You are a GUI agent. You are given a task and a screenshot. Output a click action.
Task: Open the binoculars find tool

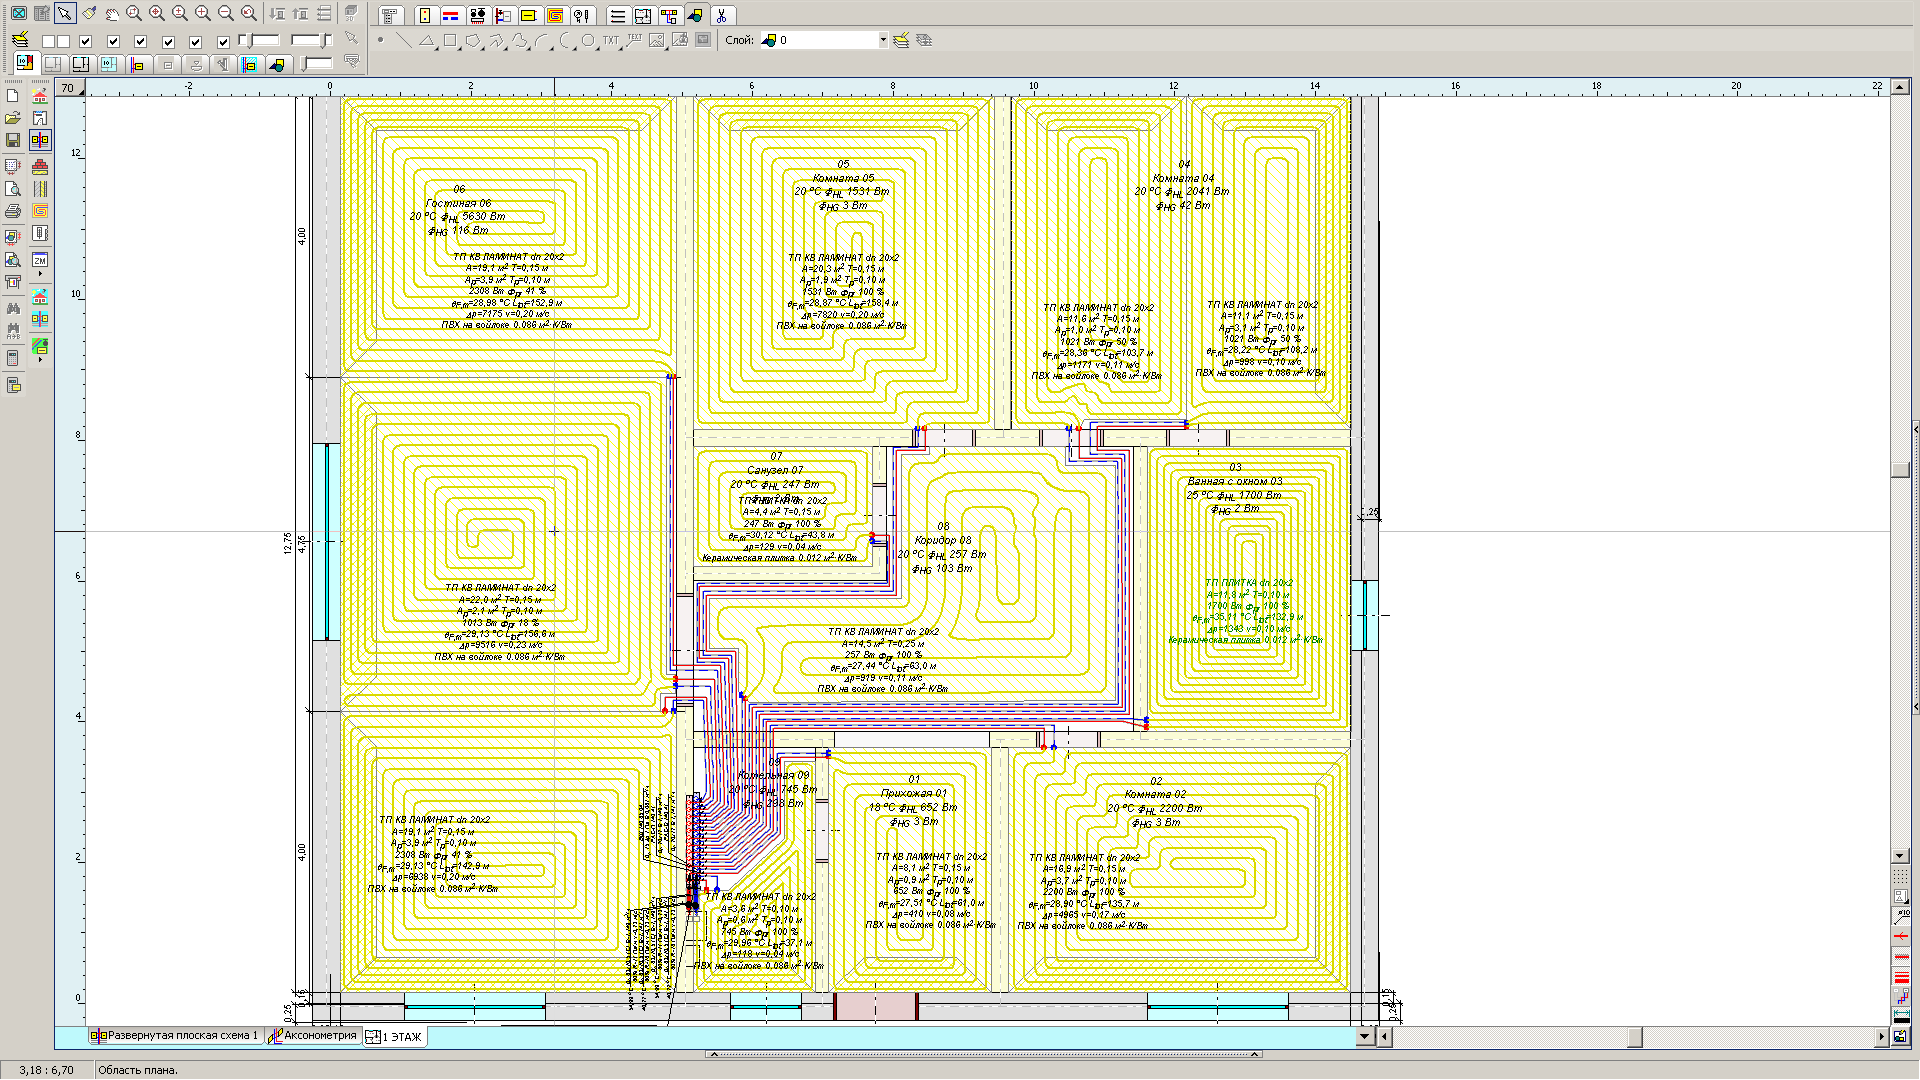pyautogui.click(x=13, y=309)
